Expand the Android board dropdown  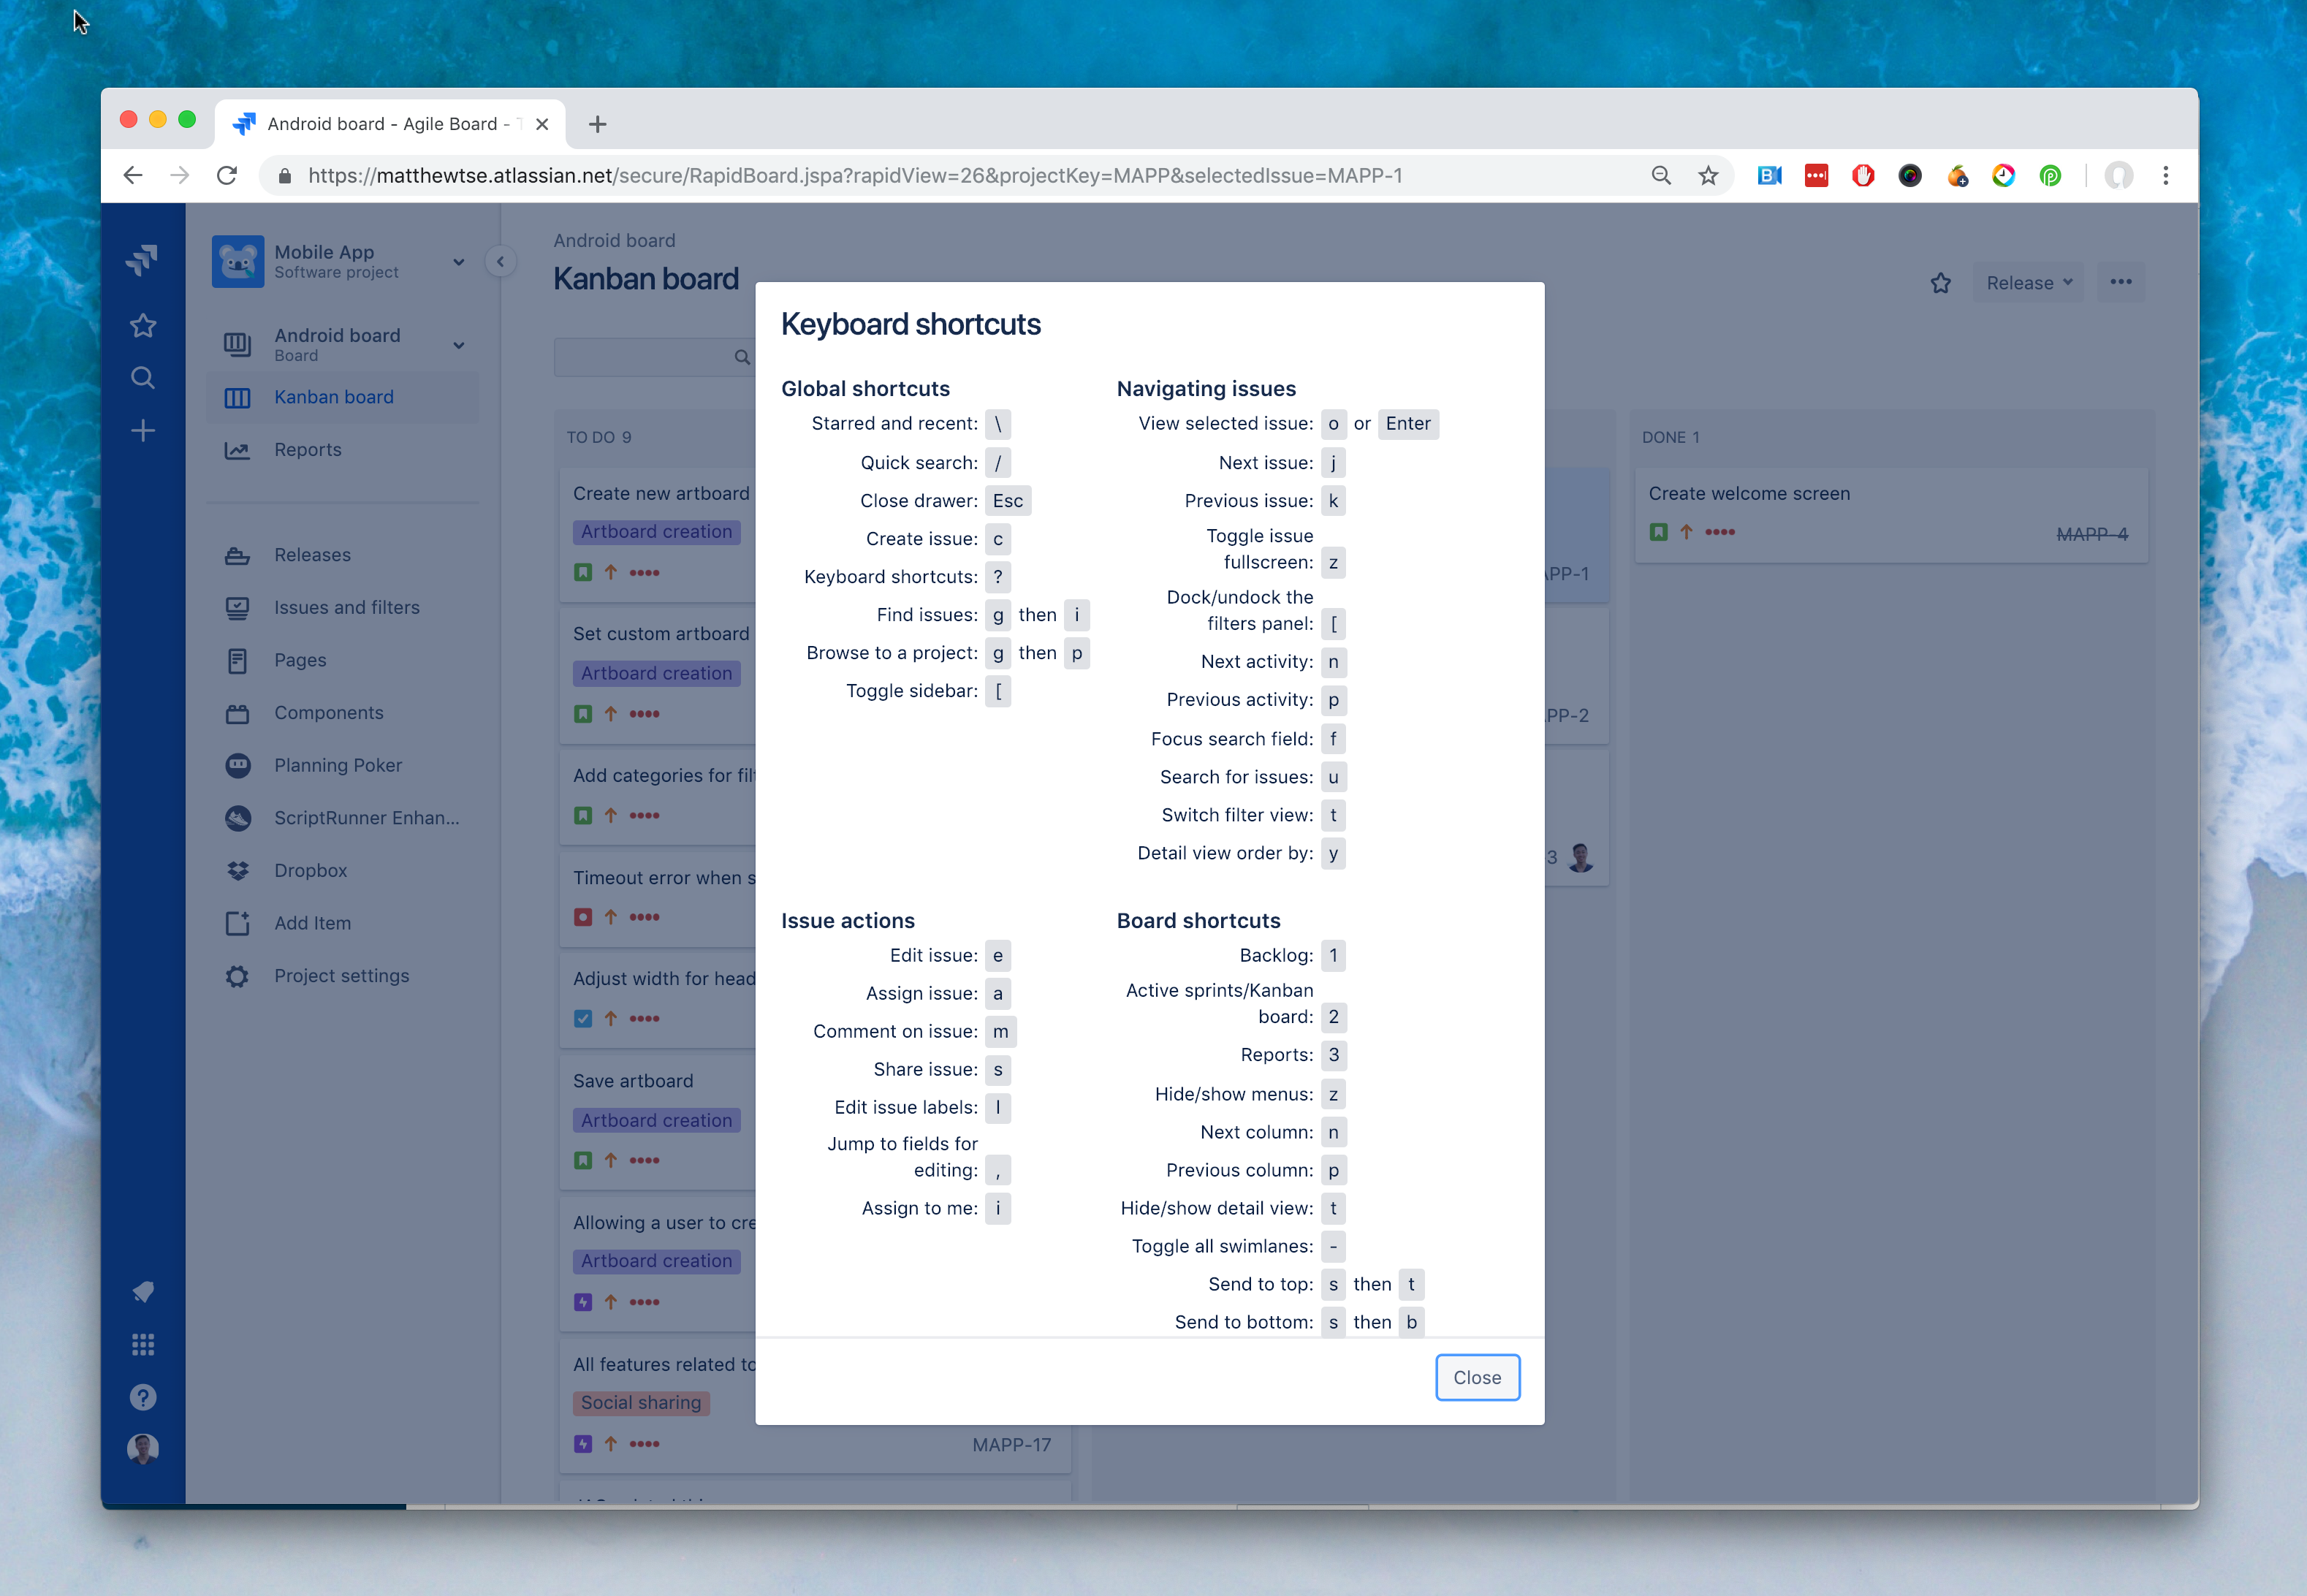(x=459, y=345)
